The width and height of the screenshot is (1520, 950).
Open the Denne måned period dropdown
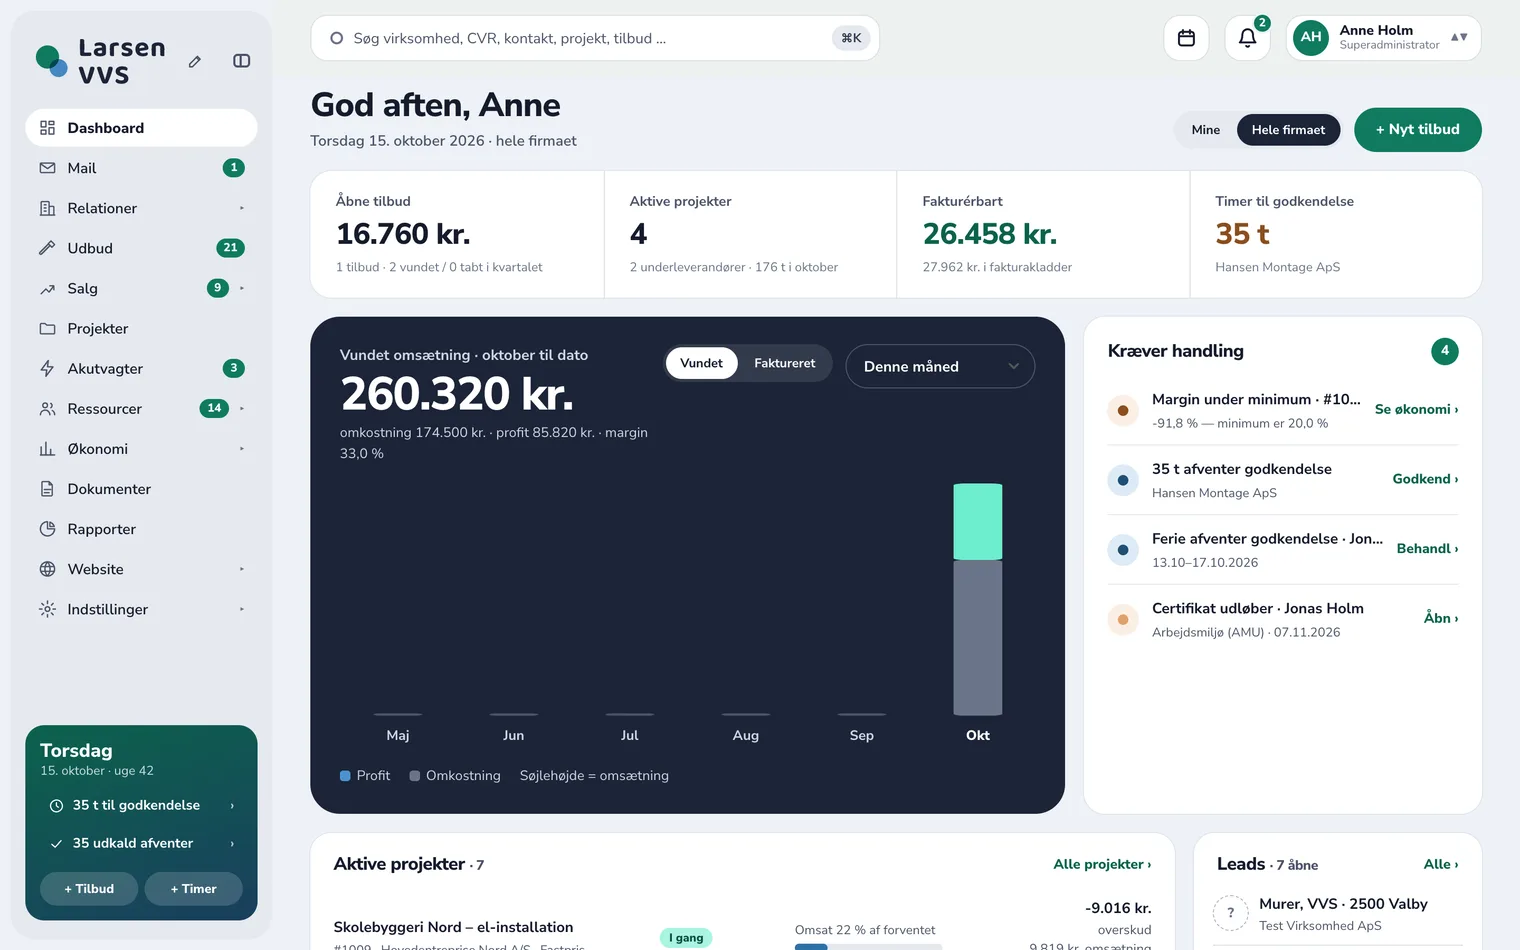tap(940, 366)
